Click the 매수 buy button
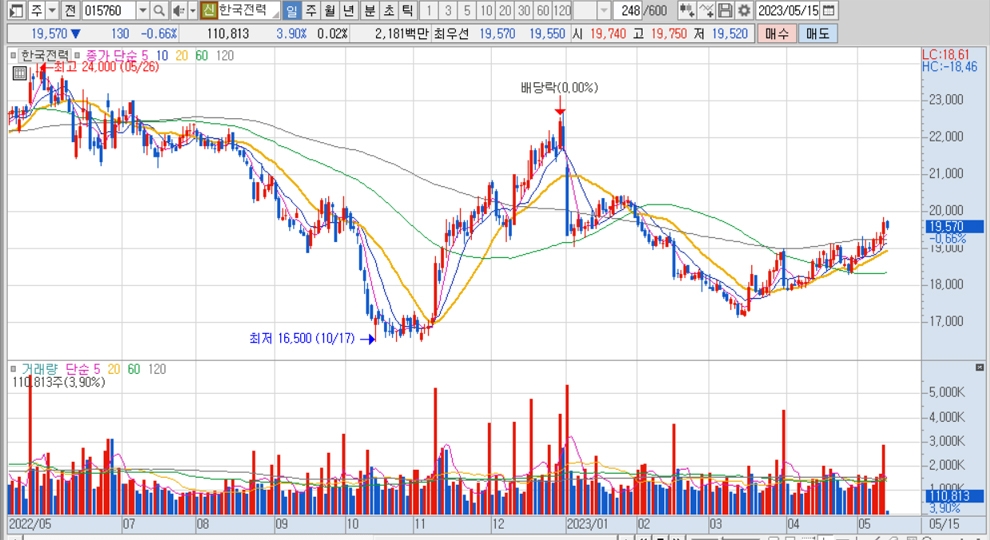Viewport: 990px width, 540px height. pyautogui.click(x=776, y=34)
